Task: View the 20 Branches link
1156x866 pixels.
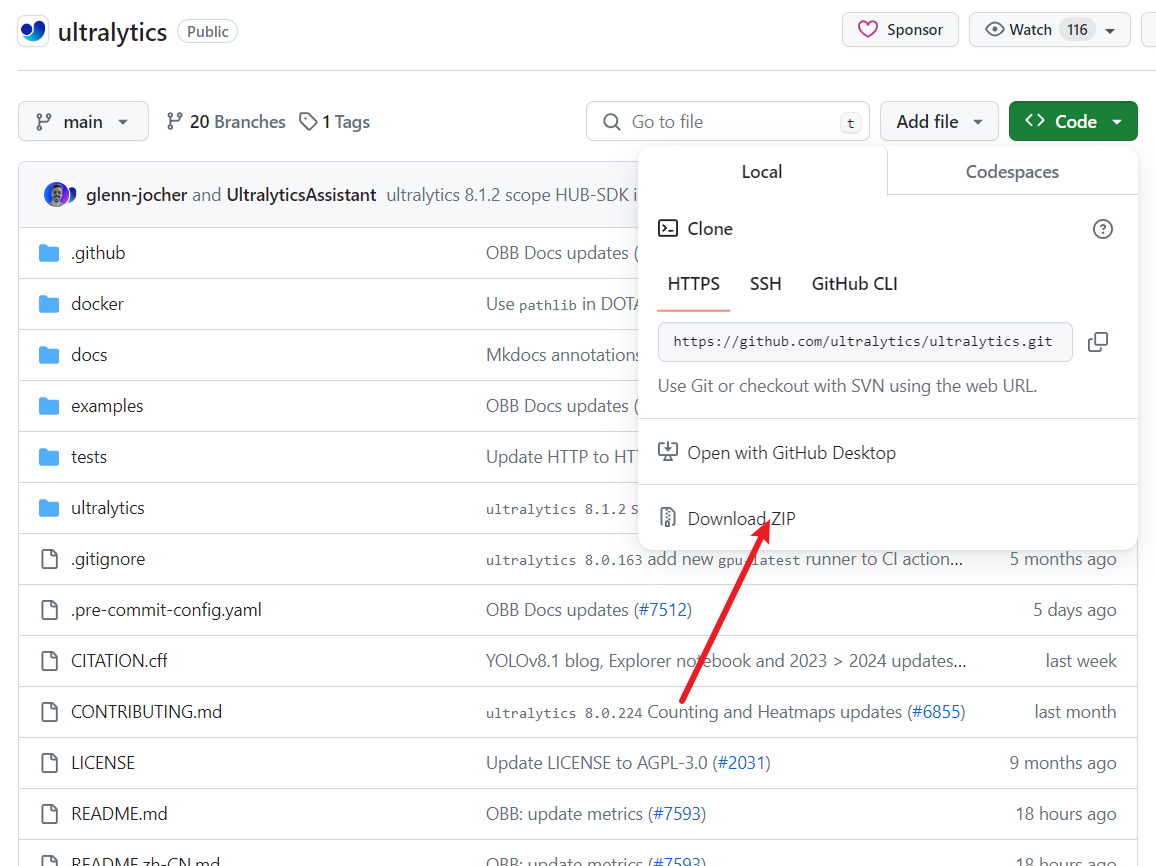Action: (x=226, y=122)
